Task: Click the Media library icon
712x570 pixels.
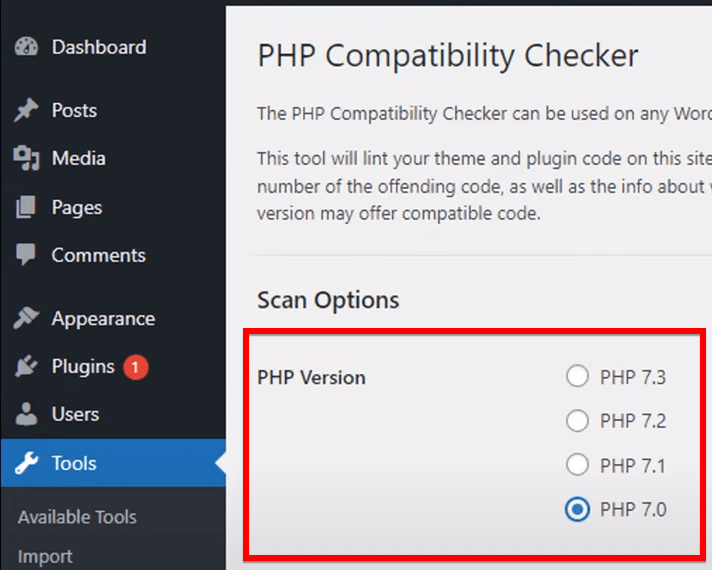Action: (26, 158)
